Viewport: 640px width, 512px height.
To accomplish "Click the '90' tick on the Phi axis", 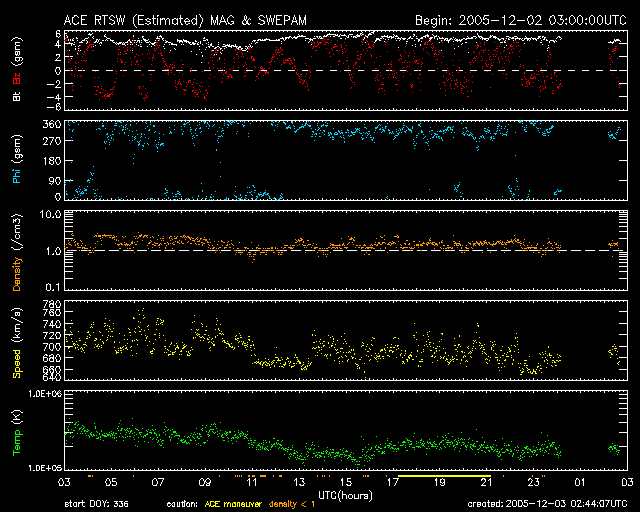I will (x=55, y=181).
